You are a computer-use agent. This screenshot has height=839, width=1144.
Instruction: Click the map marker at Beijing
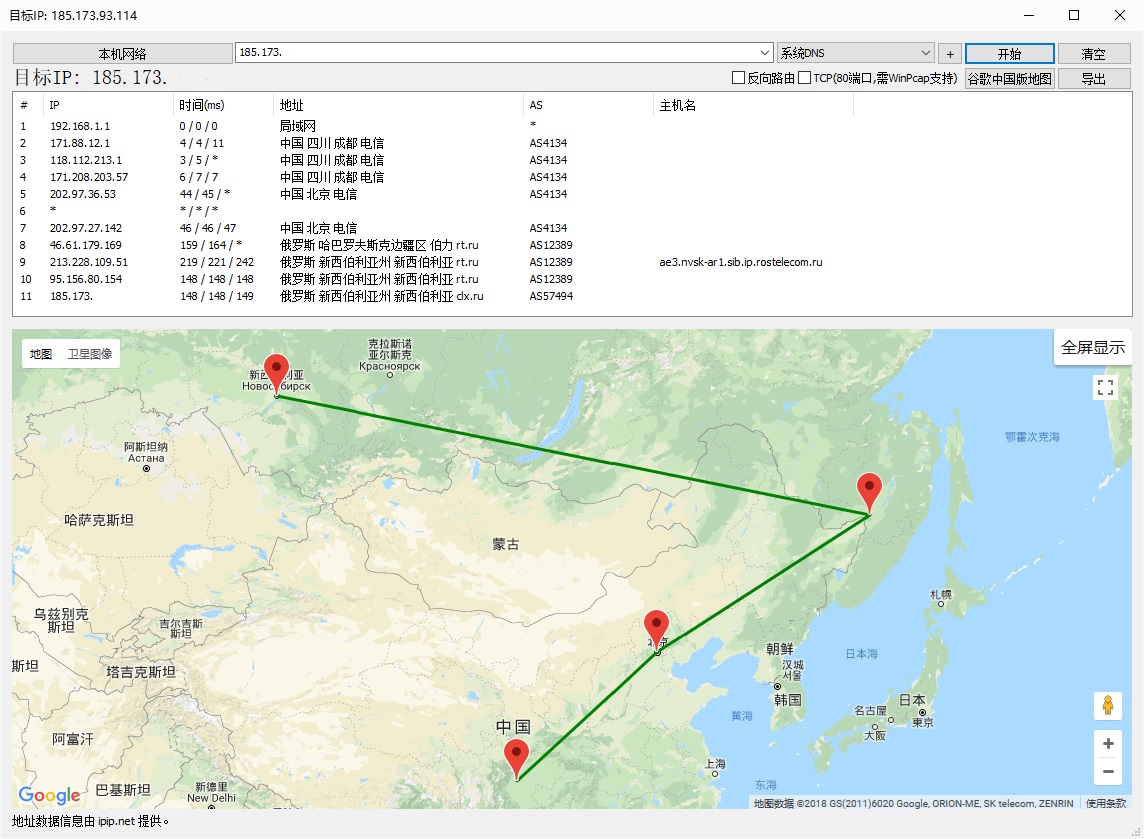pyautogui.click(x=657, y=630)
